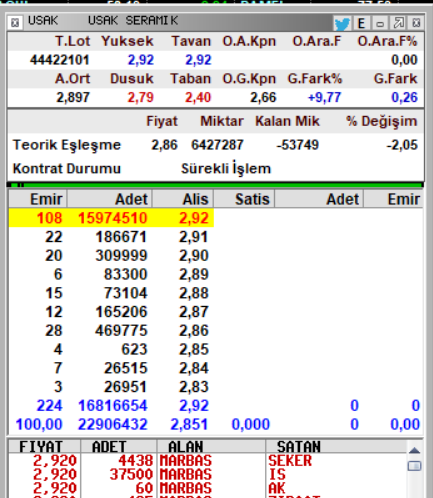Image resolution: width=433 pixels, height=498 pixels.
Task: Select the Alis column header
Action: click(x=183, y=199)
